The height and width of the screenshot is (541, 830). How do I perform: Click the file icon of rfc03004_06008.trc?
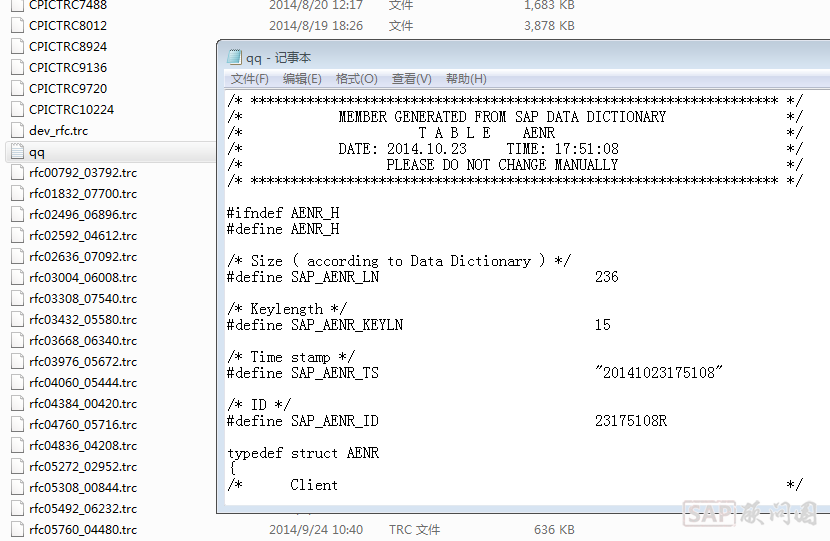17,277
